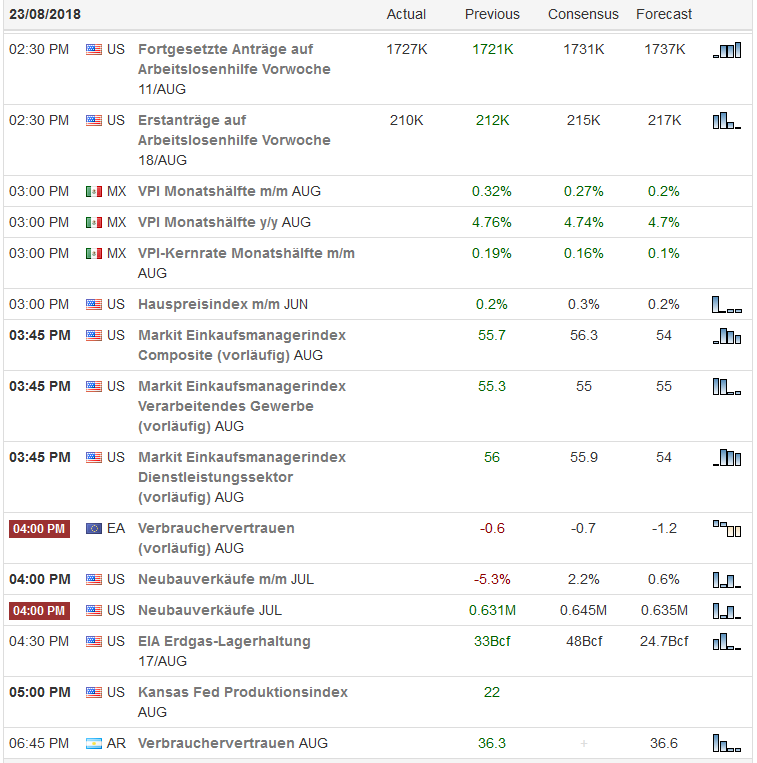Open Markit Verarbeitendes Gewerbe event link
Screen dimensions: 757x763
[242, 406]
